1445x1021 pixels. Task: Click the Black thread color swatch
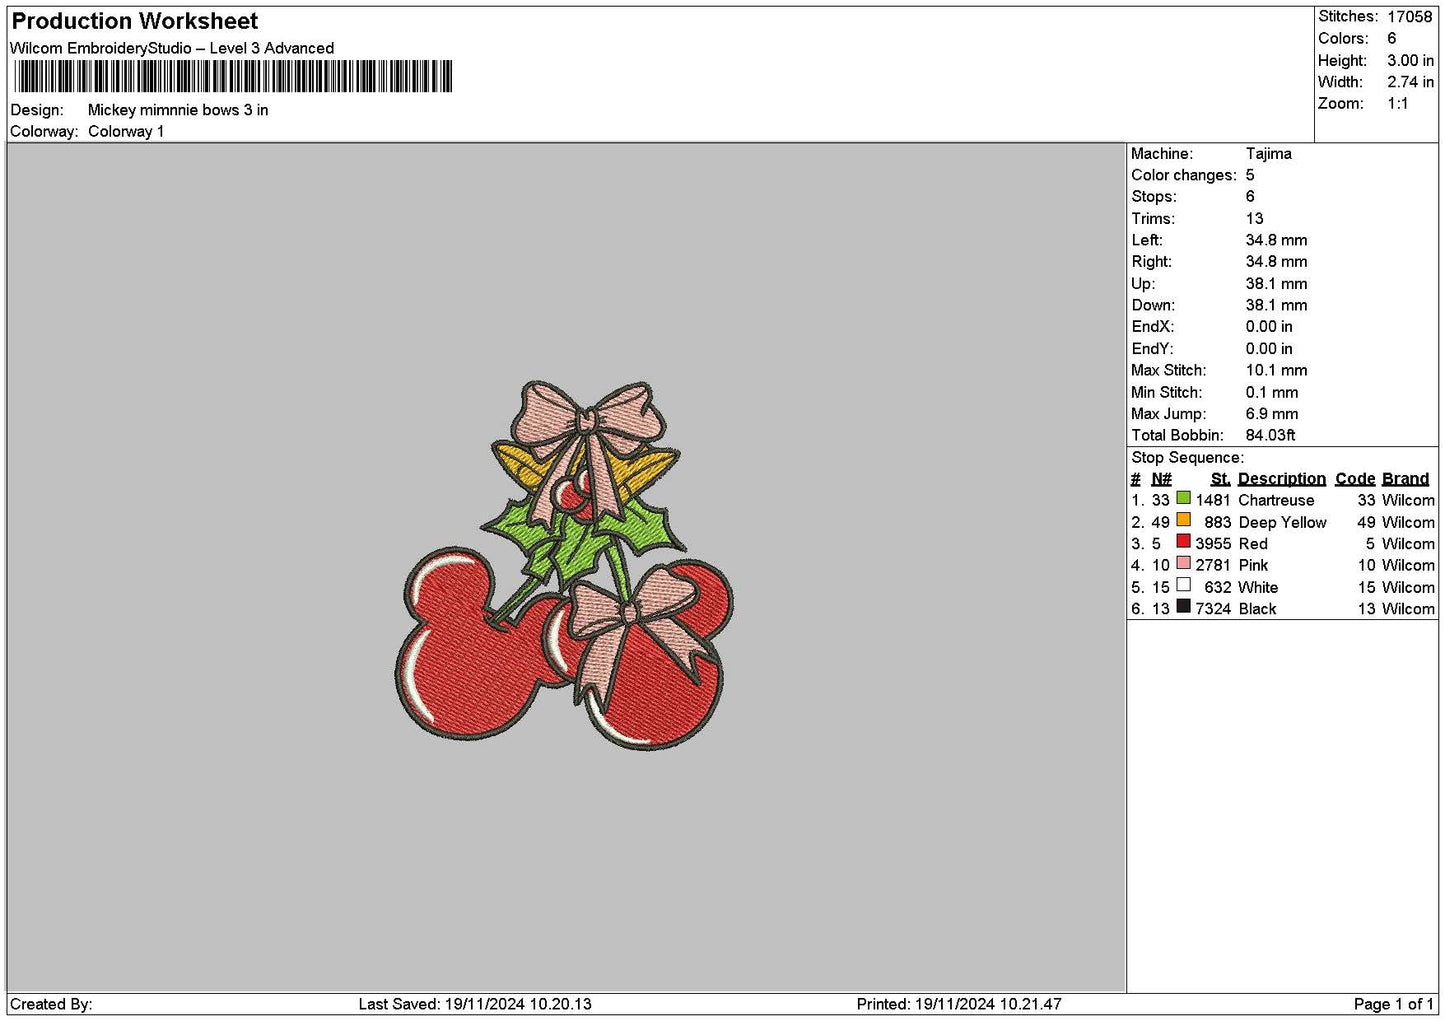(x=1184, y=607)
